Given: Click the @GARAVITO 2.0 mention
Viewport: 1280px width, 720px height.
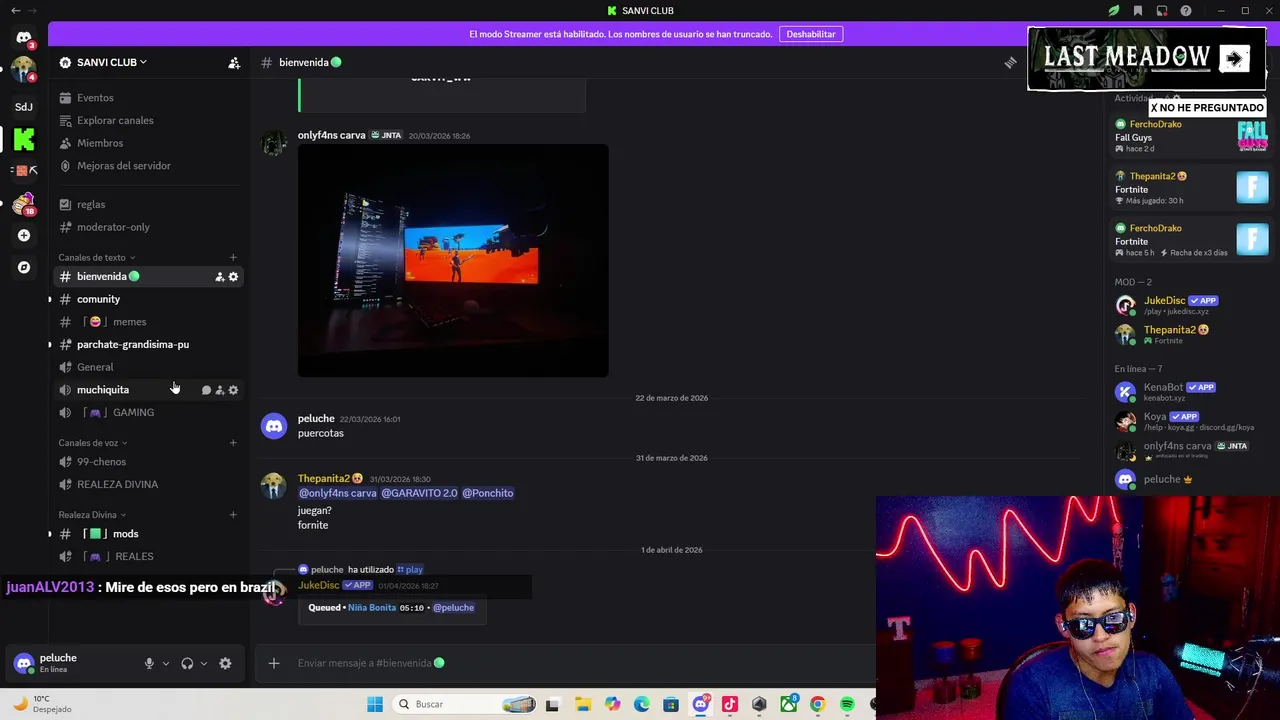Looking at the screenshot, I should [x=419, y=493].
